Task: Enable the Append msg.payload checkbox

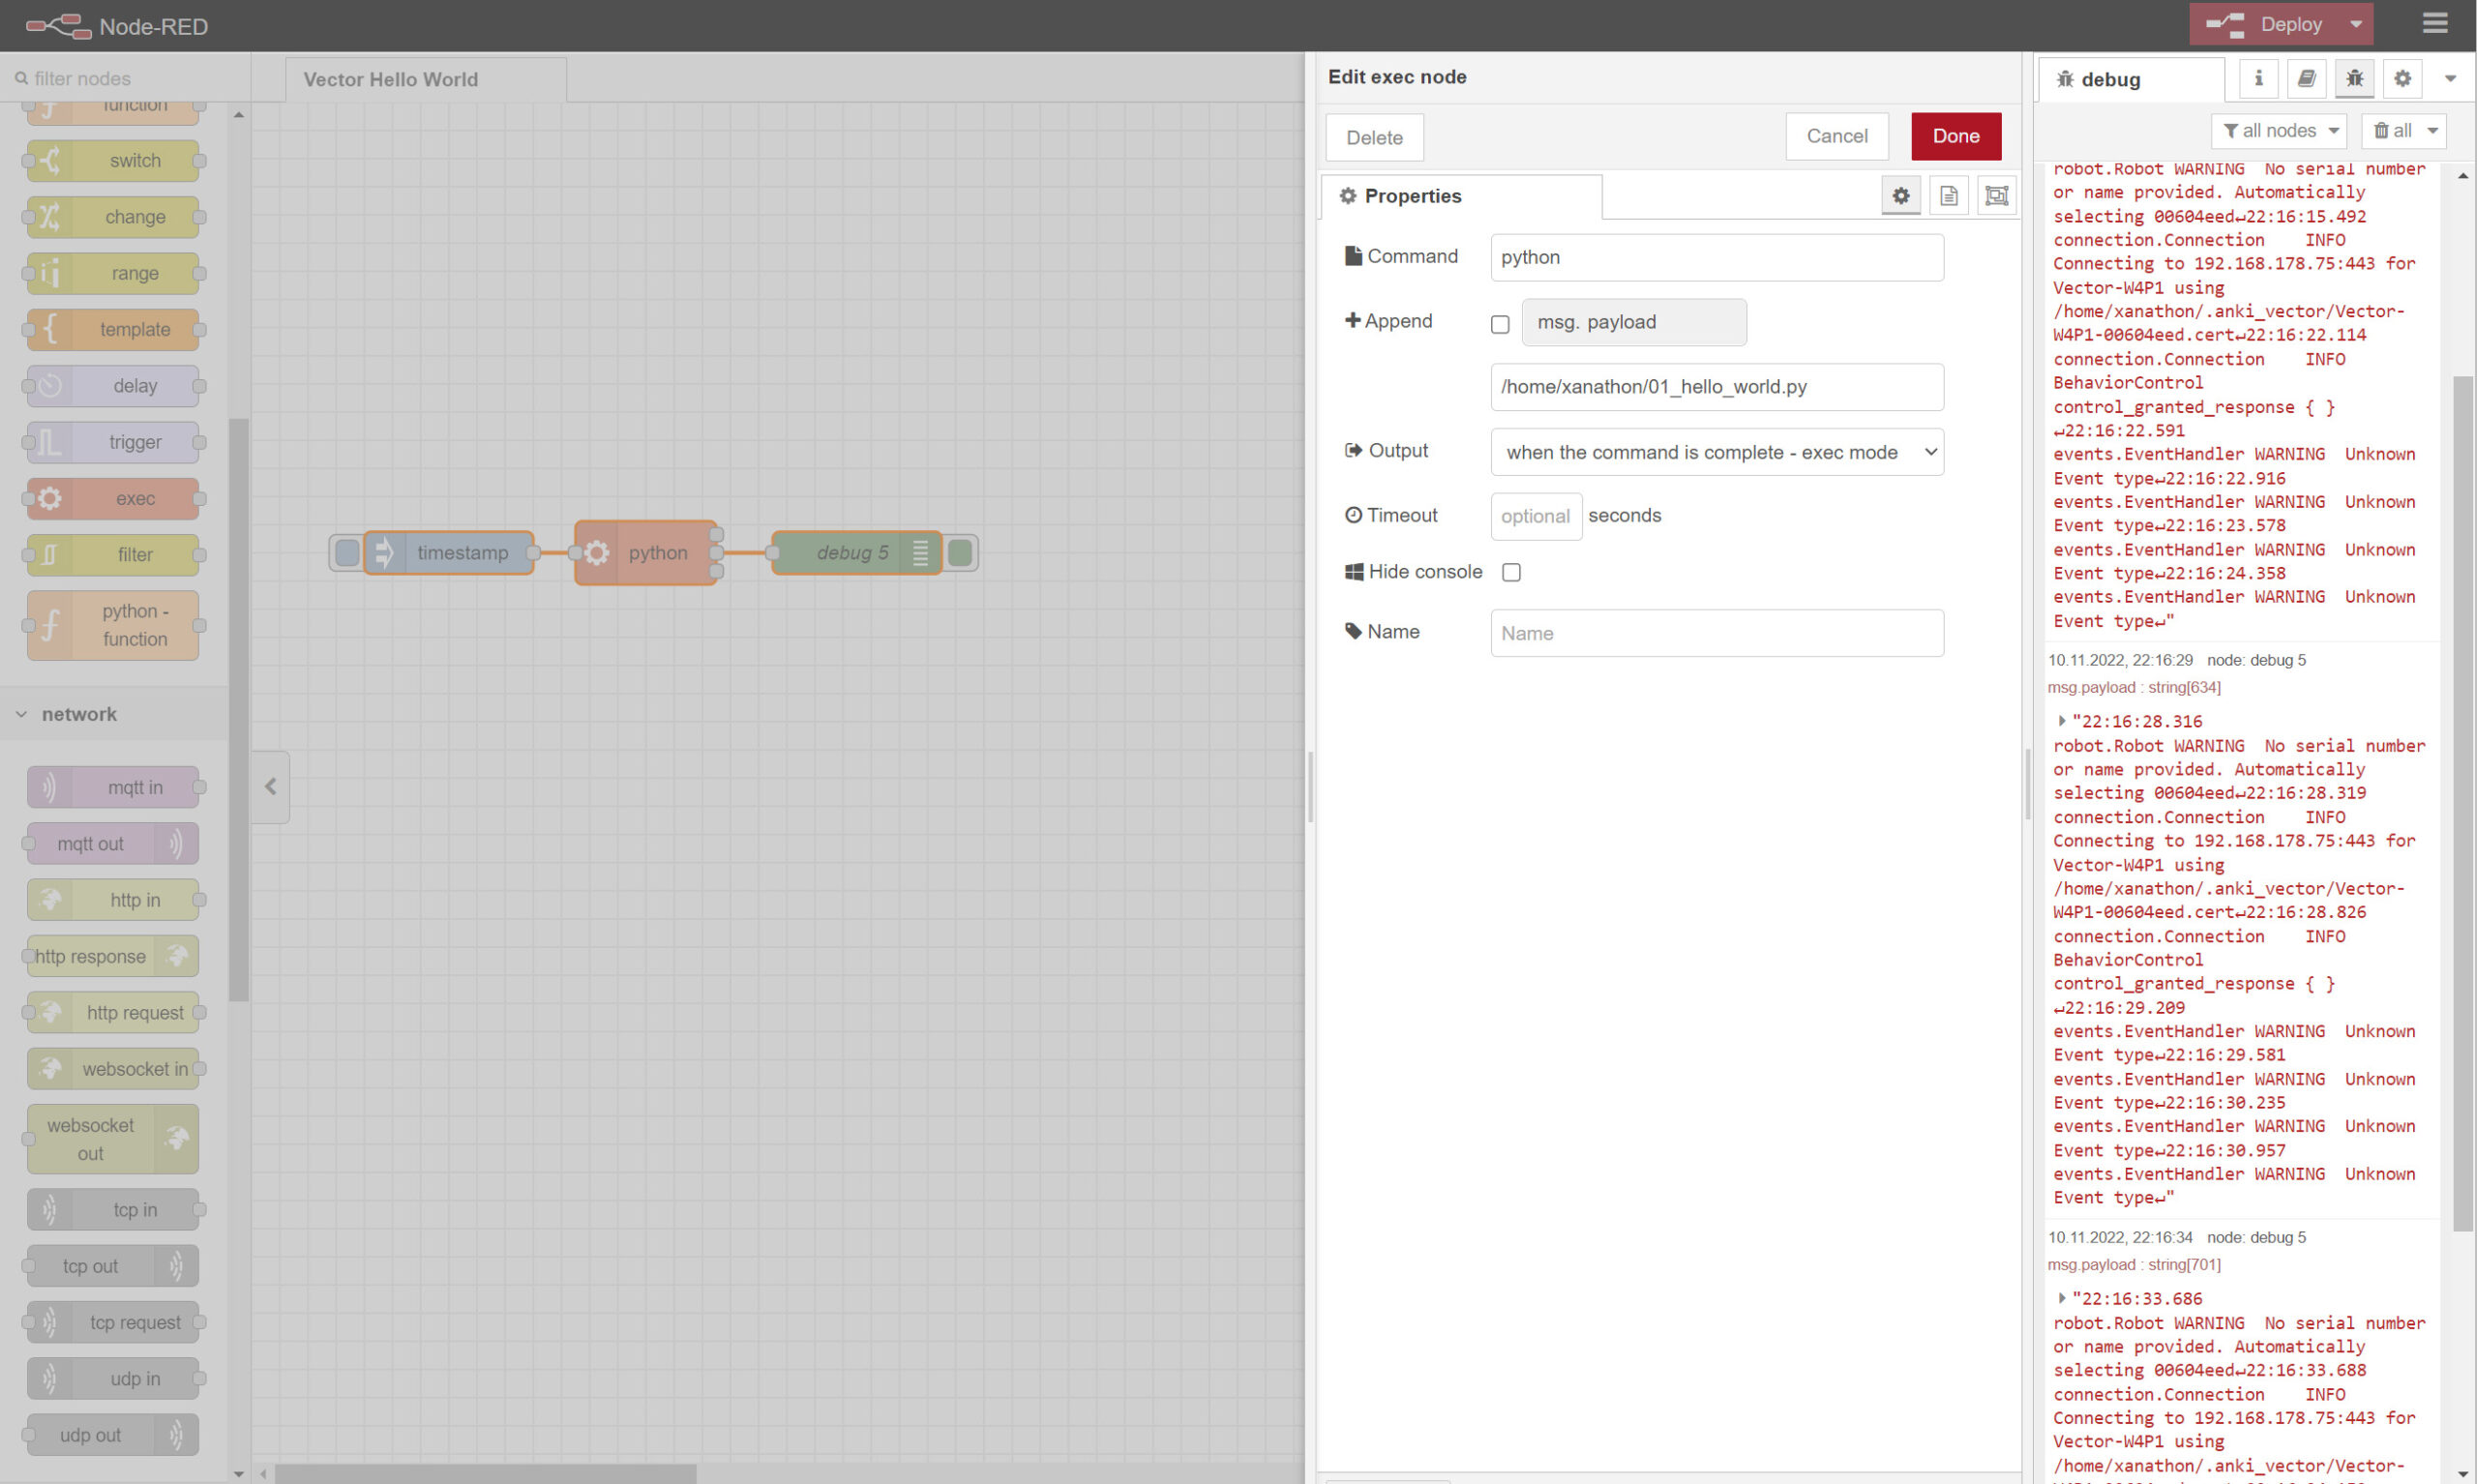Action: click(1500, 323)
